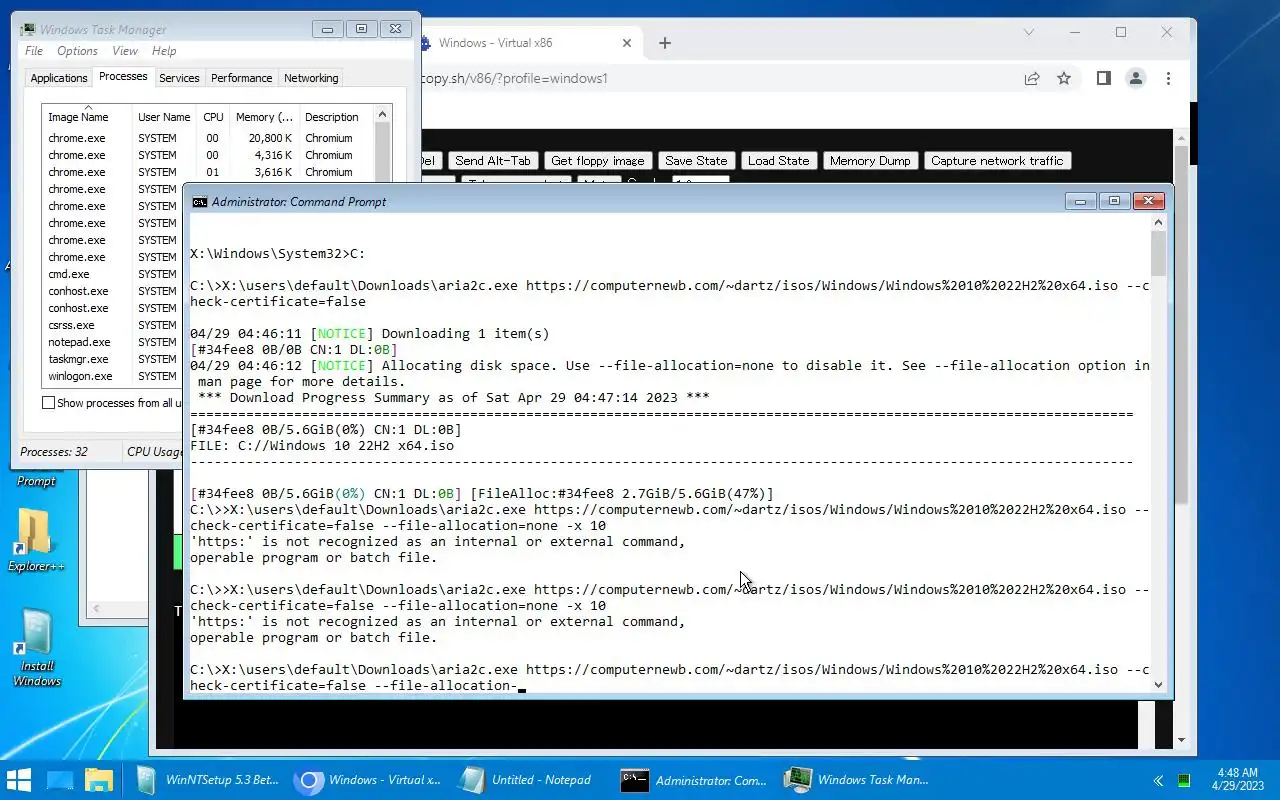
Task: Click the Task Manager title bar icon
Action: pos(28,30)
